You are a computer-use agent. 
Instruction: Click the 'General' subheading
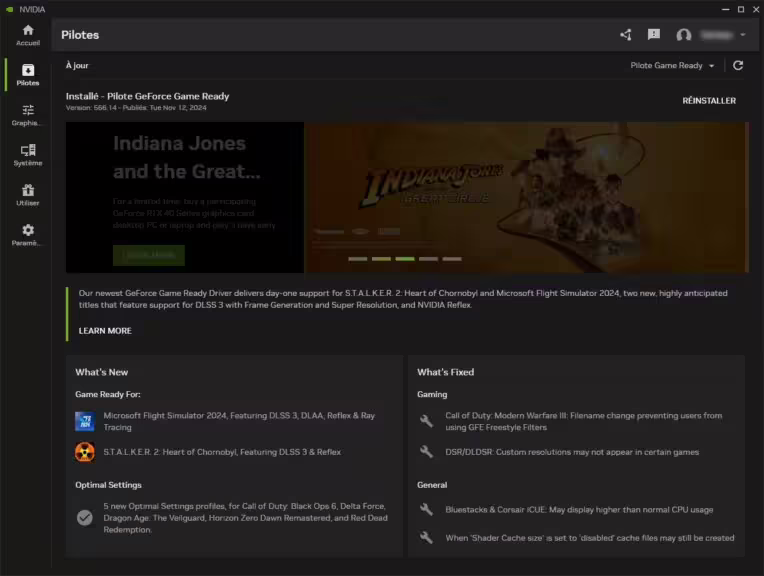click(x=432, y=485)
